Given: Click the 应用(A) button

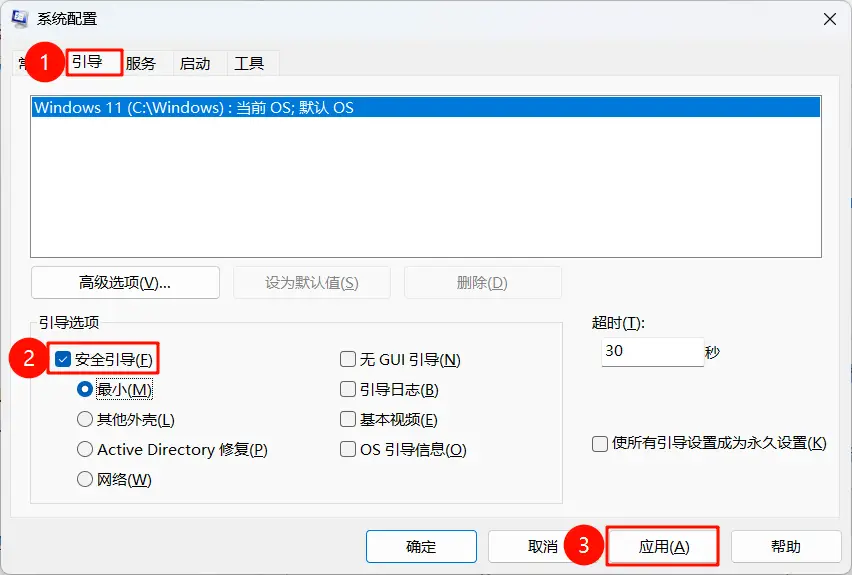Looking at the screenshot, I should tap(663, 546).
